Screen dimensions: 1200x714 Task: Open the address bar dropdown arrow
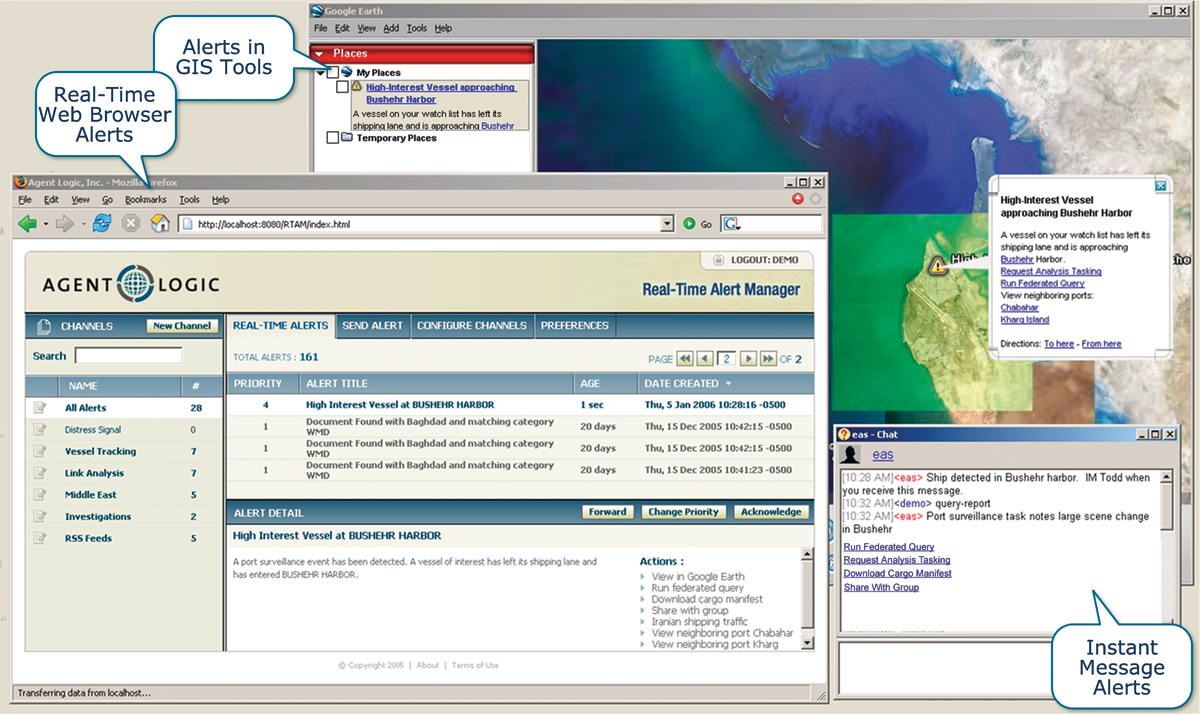click(668, 223)
